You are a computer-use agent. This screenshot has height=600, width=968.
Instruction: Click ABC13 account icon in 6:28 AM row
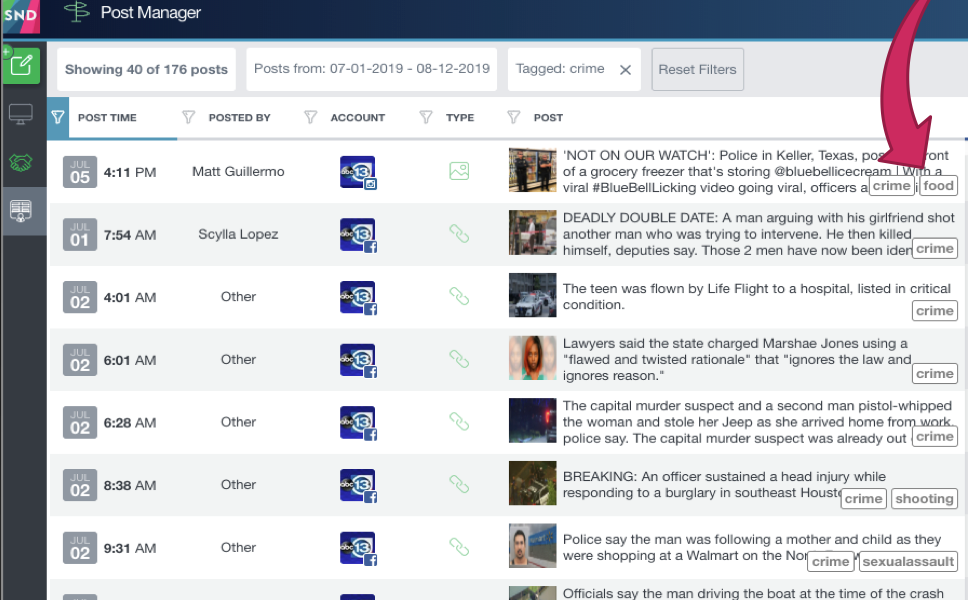coord(358,423)
